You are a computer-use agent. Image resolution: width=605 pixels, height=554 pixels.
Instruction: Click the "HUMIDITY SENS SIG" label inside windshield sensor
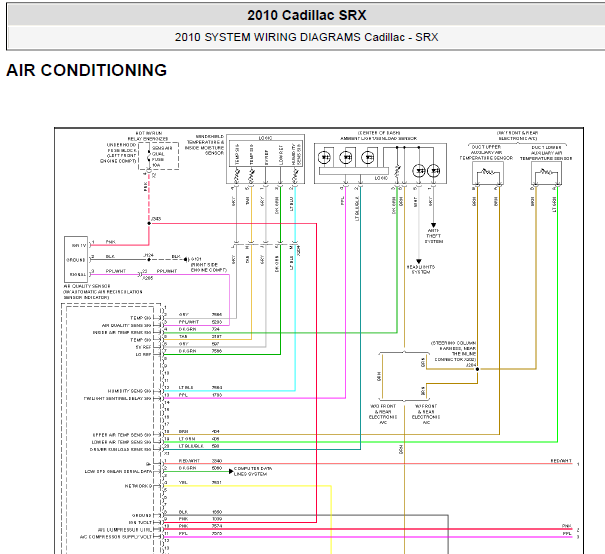click(296, 154)
